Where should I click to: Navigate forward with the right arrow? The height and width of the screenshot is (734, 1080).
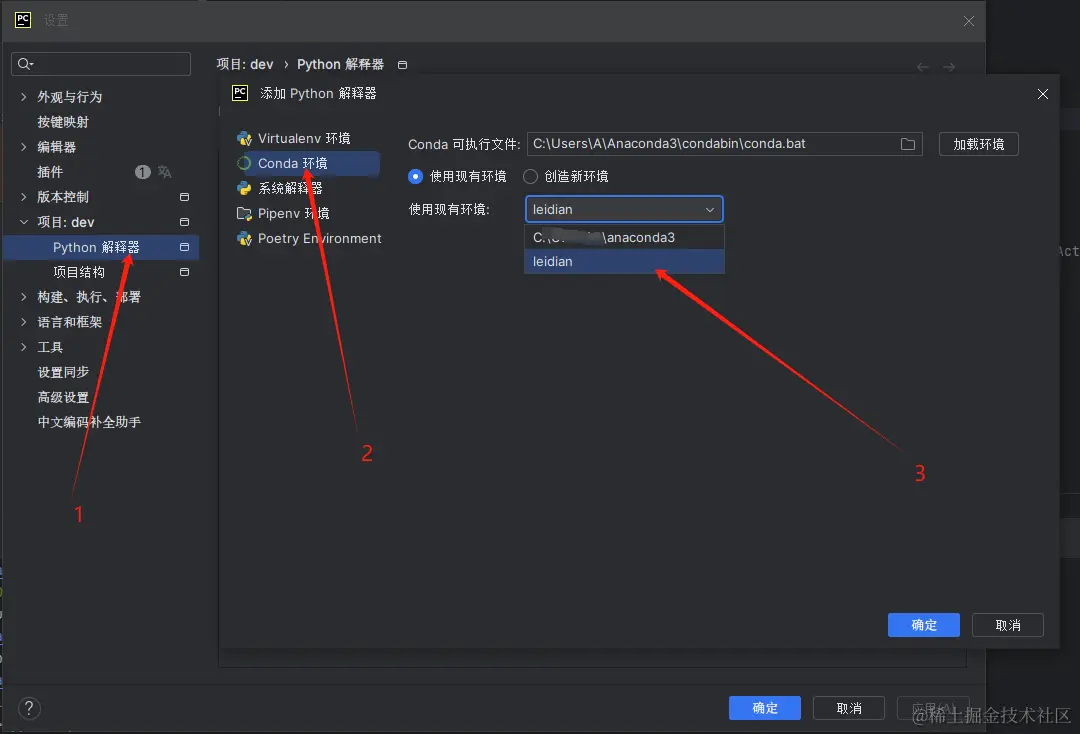tap(949, 67)
